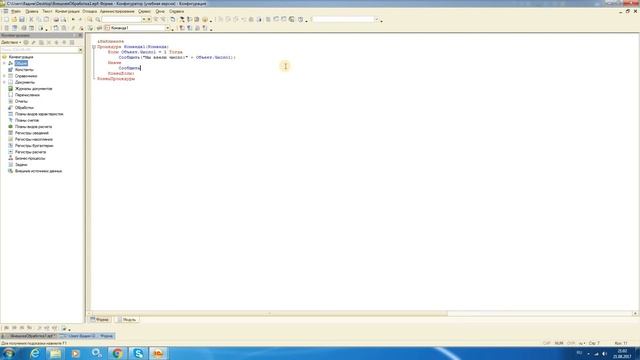This screenshot has width=640, height=360.
Task: Select Планы видов расчета tree item
Action: tap(33, 127)
